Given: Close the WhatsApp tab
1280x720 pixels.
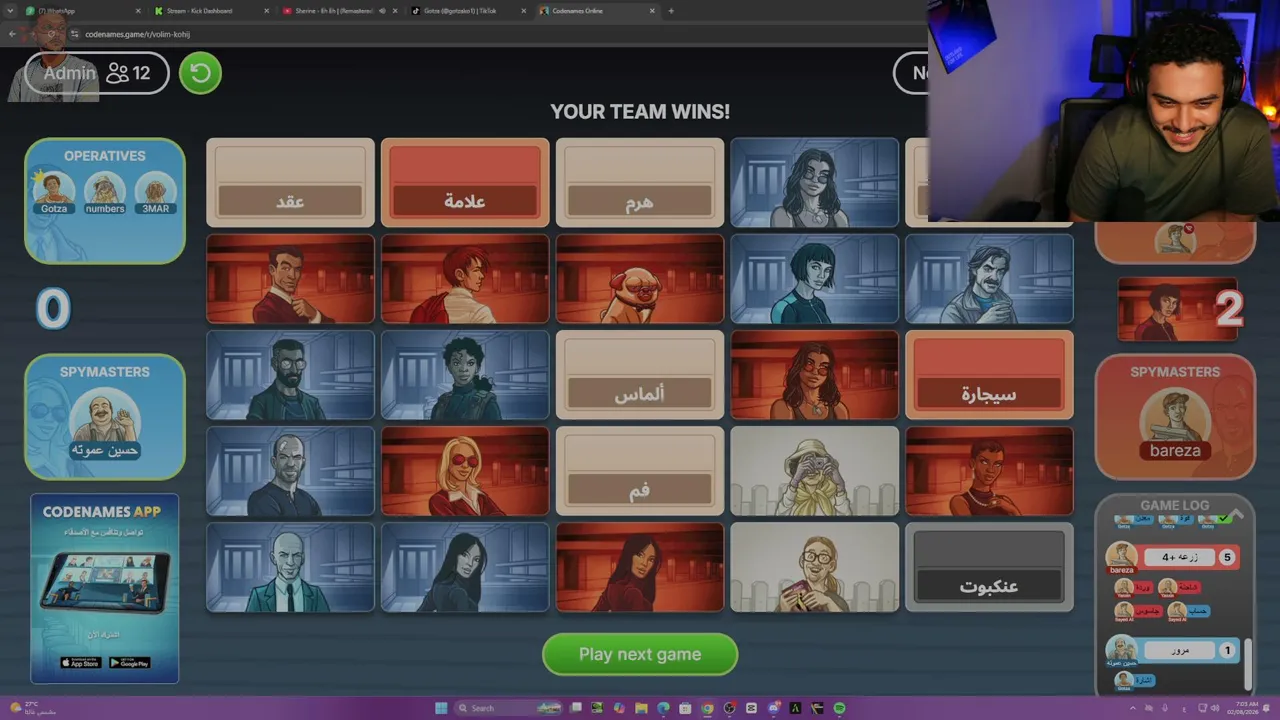Looking at the screenshot, I should coord(139,11).
